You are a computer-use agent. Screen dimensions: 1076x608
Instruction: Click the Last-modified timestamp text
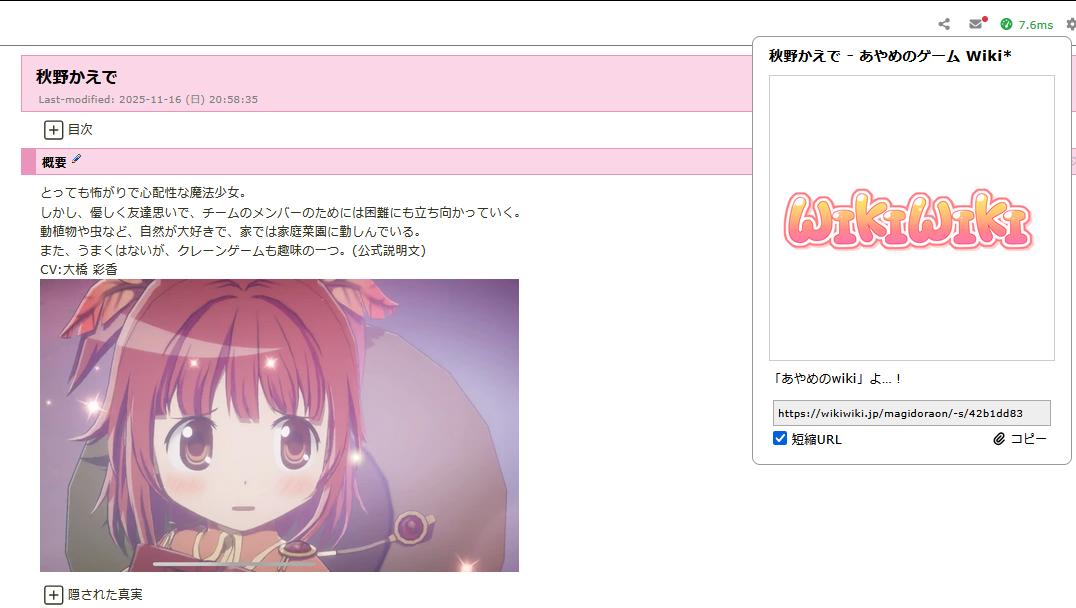148,100
